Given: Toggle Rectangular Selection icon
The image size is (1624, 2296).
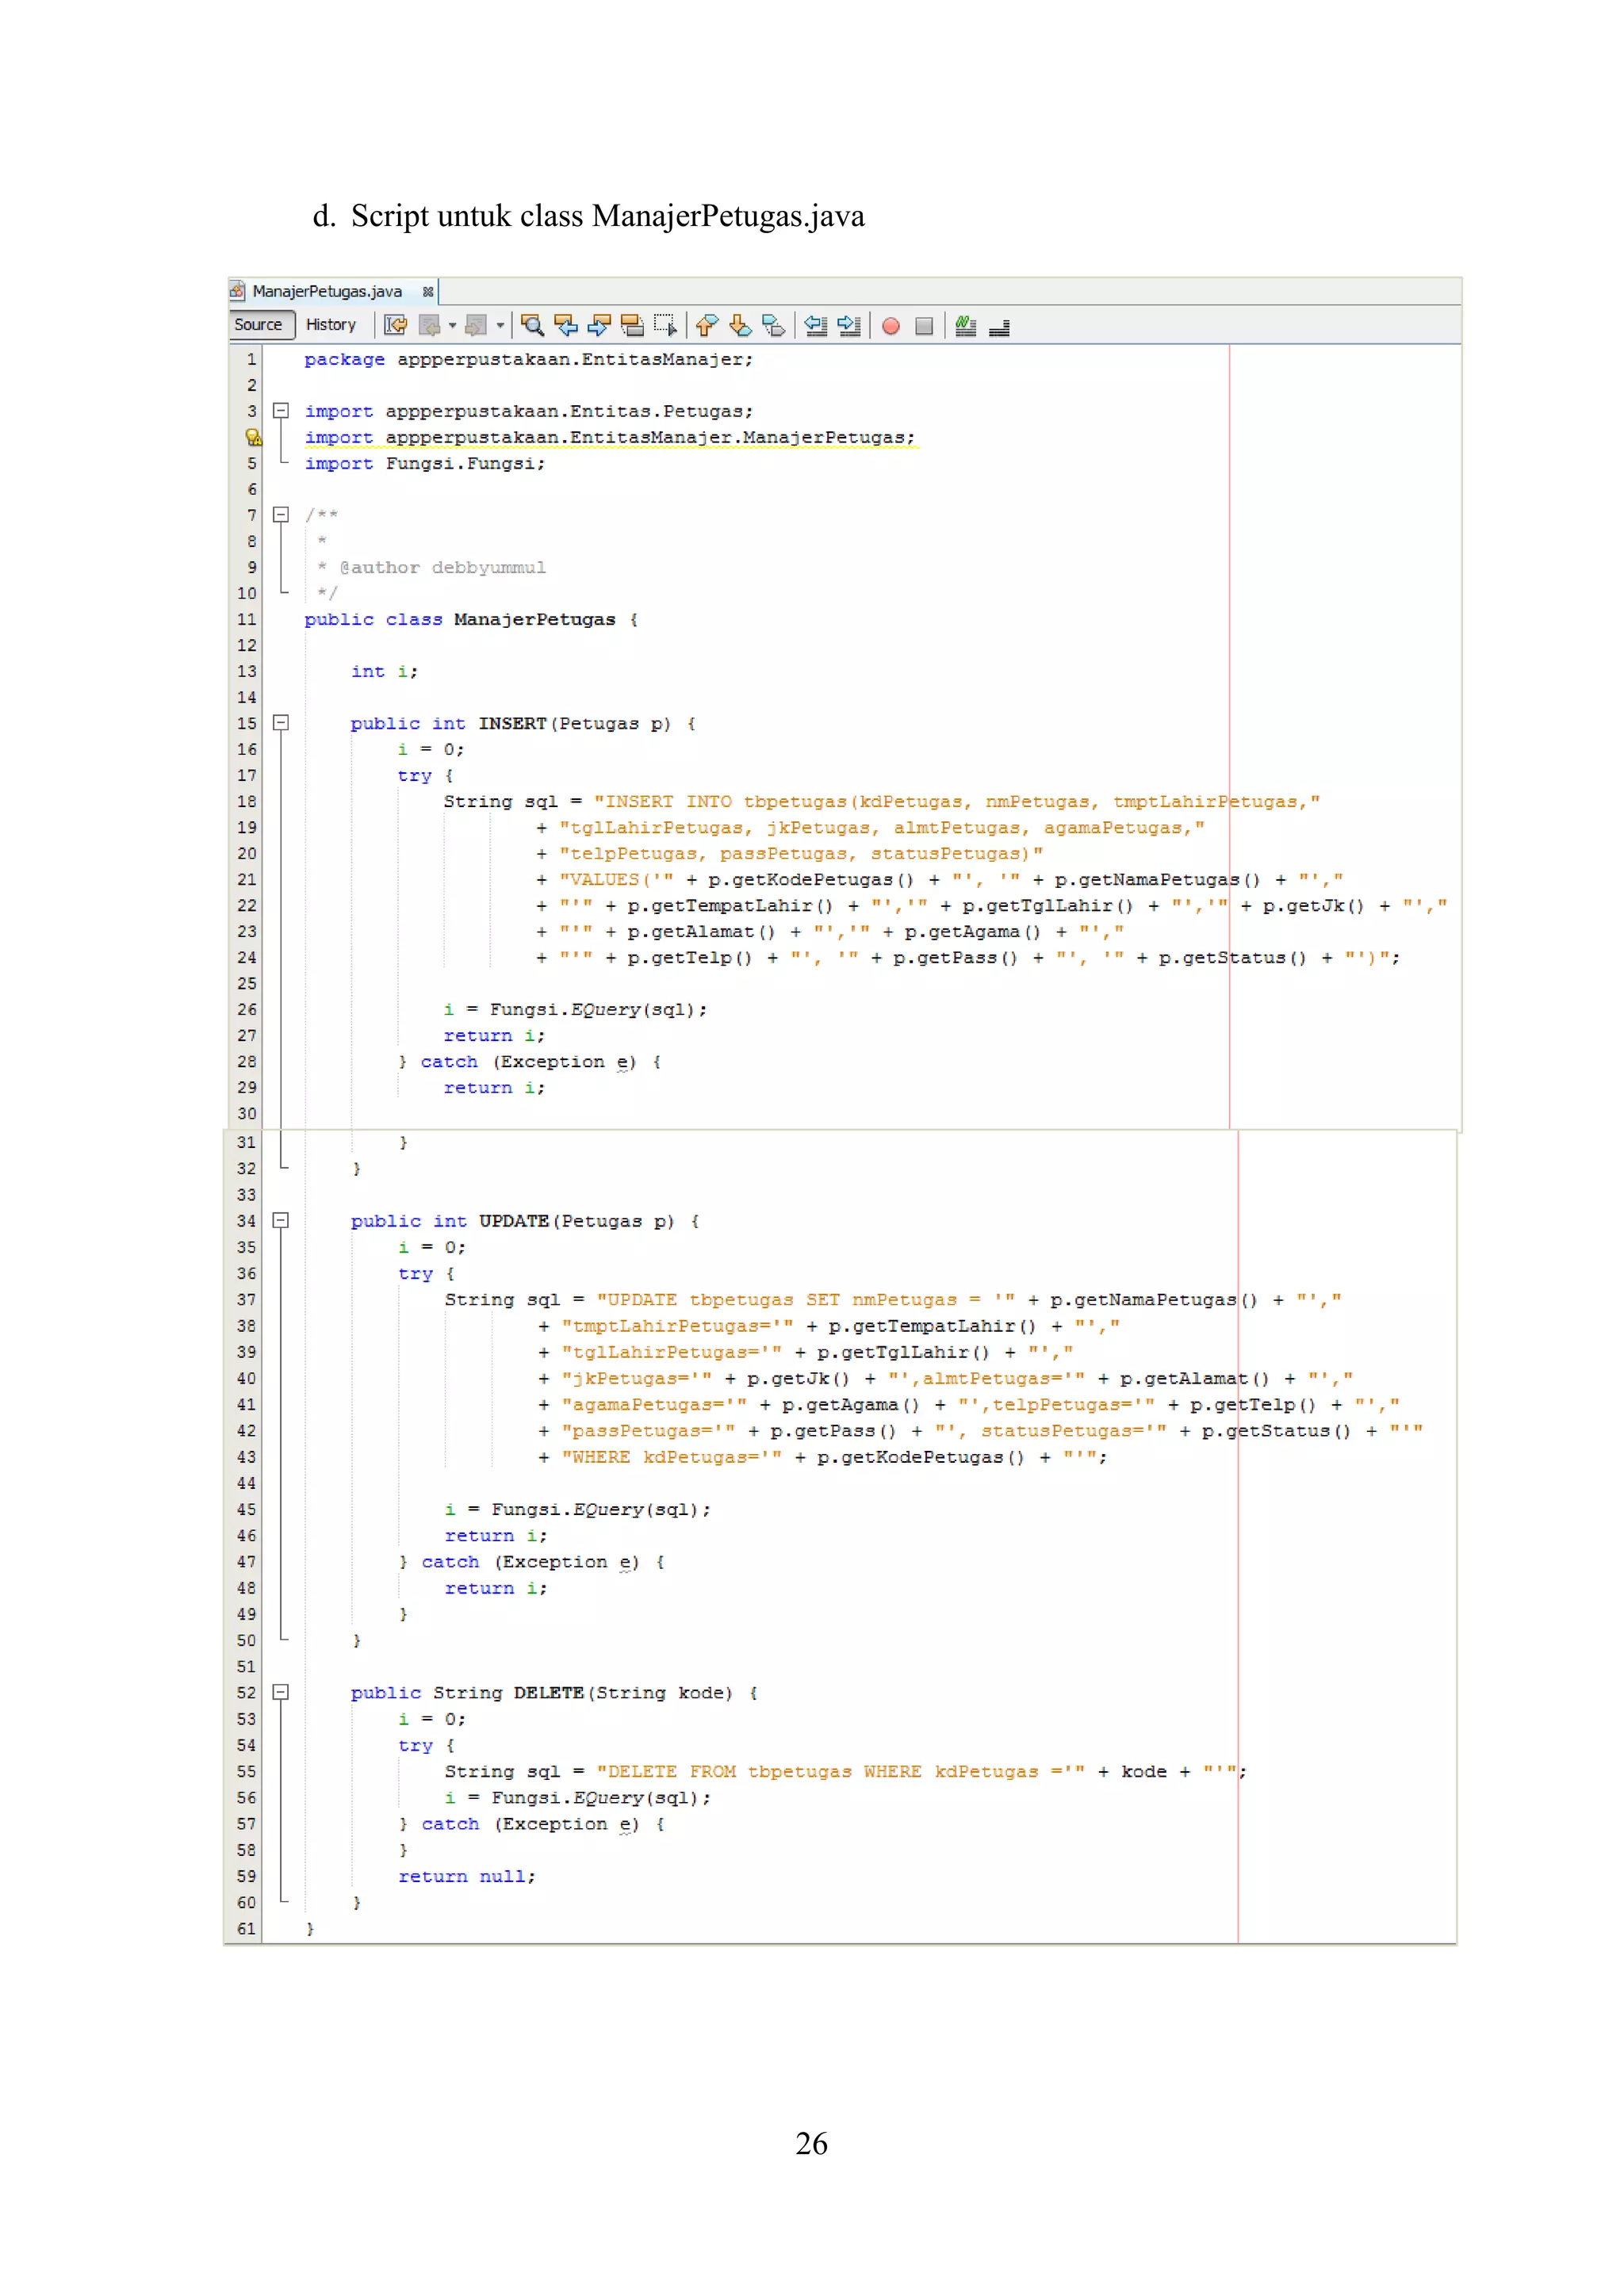Looking at the screenshot, I should pos(665,325).
